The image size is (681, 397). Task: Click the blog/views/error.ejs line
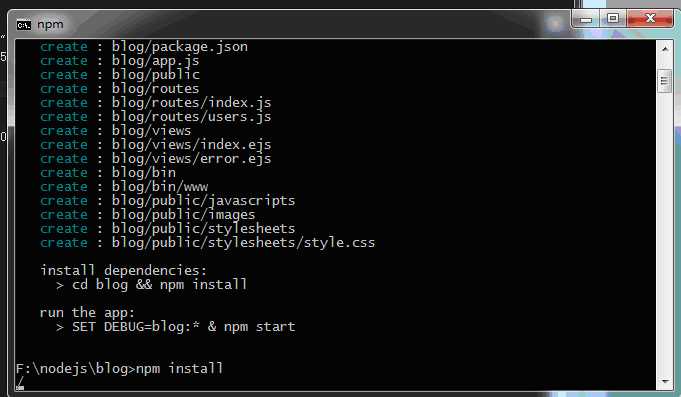[x=155, y=159]
